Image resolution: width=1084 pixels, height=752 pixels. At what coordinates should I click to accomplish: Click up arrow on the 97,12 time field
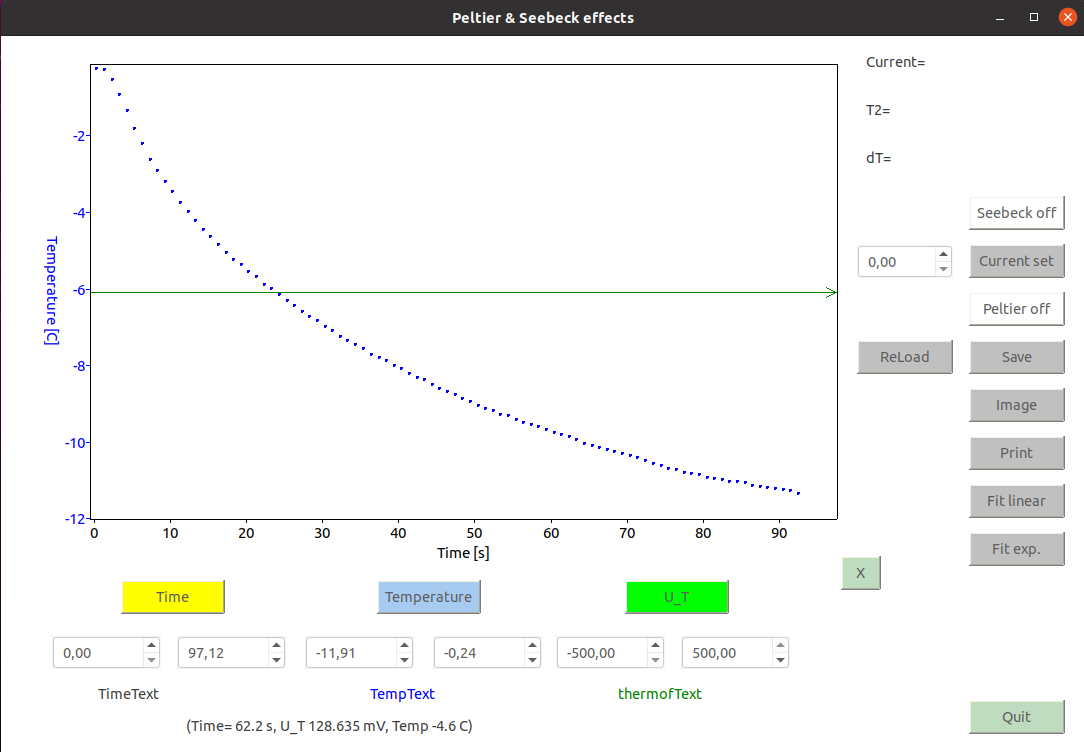276,646
